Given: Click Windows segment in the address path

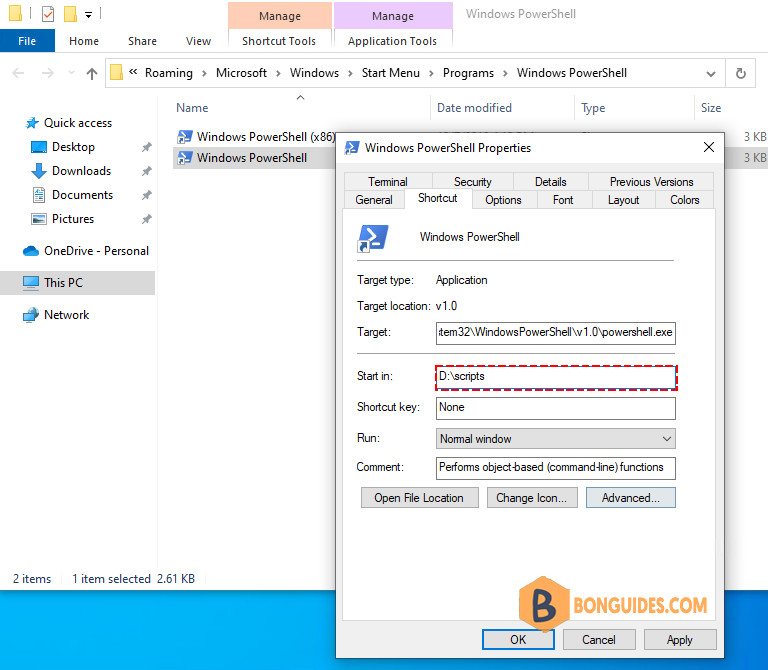Looking at the screenshot, I should [x=314, y=73].
